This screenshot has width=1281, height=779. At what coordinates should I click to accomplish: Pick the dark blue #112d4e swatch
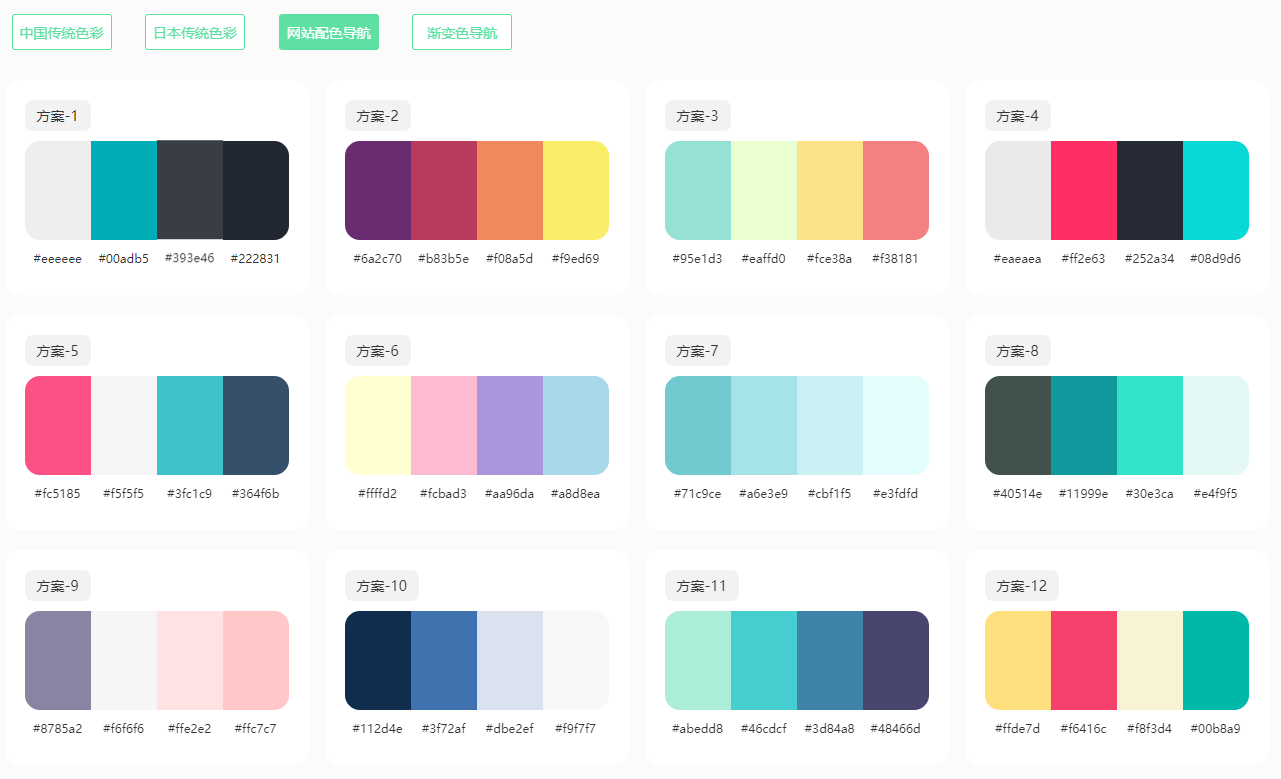click(378, 660)
